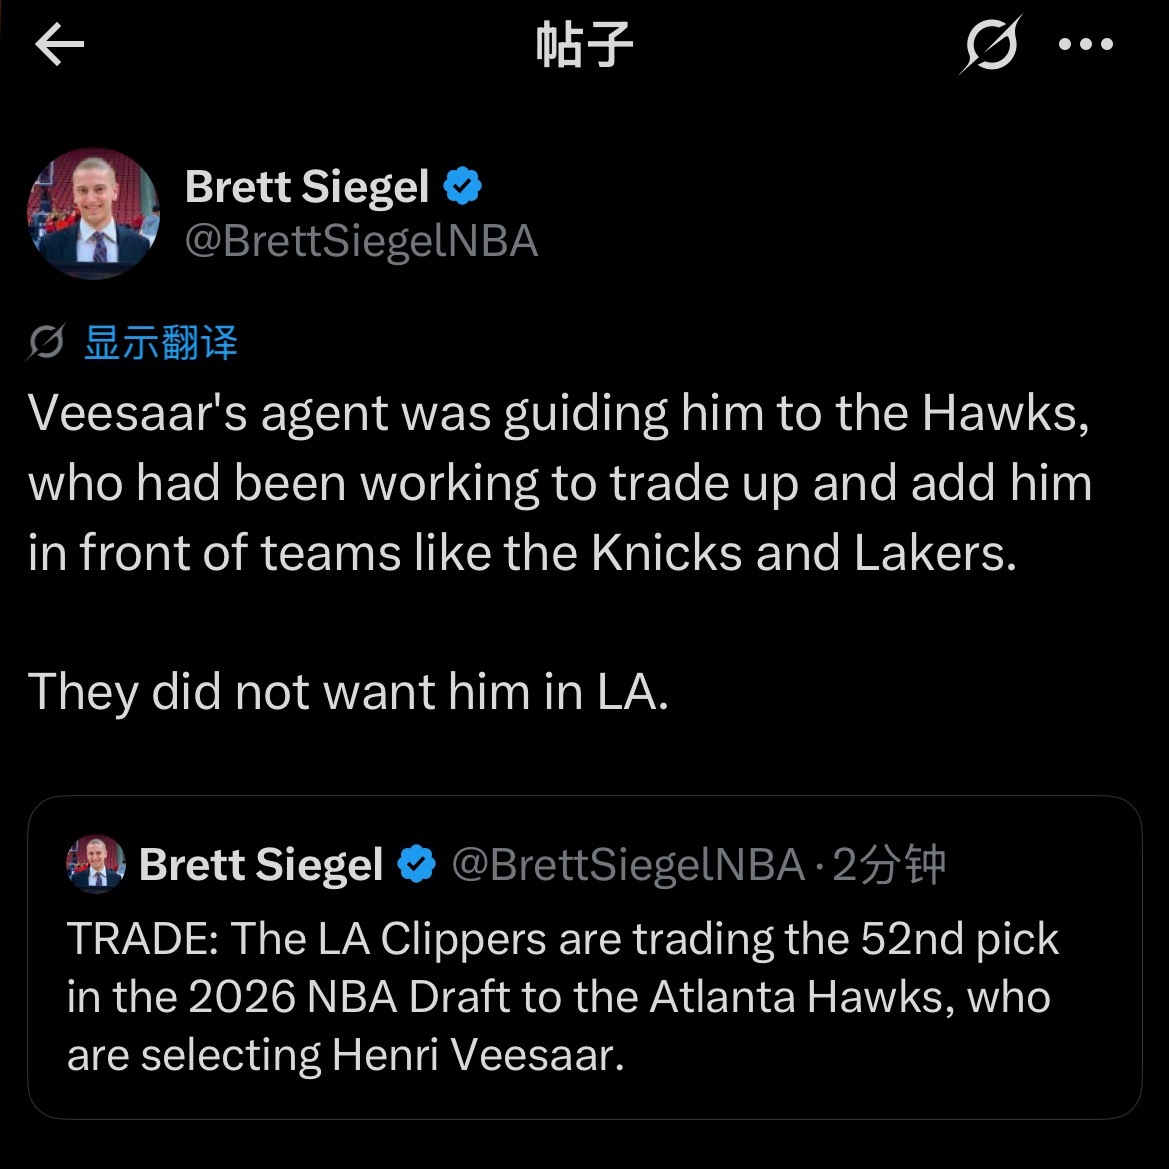Tap the line 'They did not want him in LA.'
Viewport: 1169px width, 1169px height.
click(x=348, y=691)
